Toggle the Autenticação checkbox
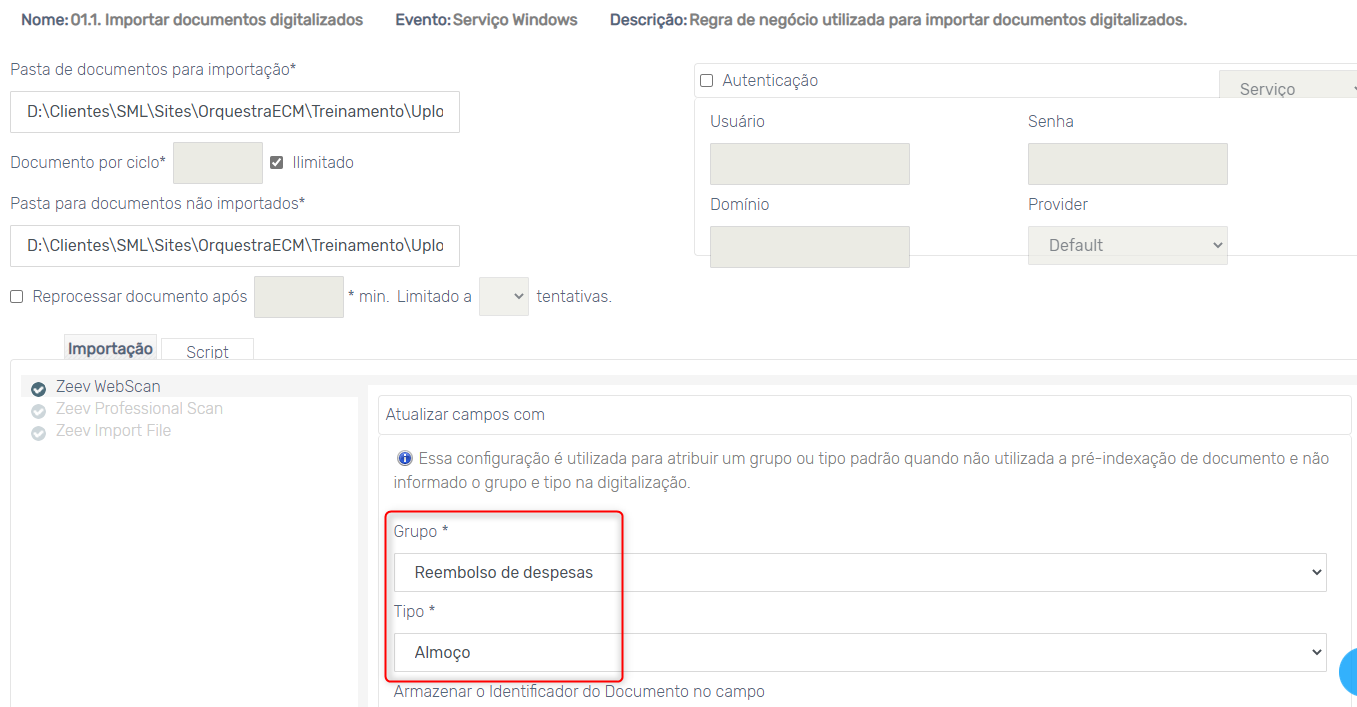Image resolution: width=1357 pixels, height=707 pixels. 707,81
